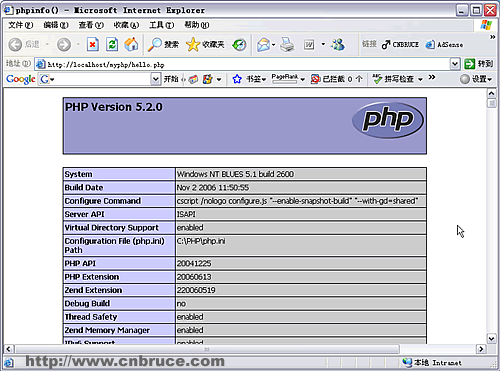500x371 pixels.
Task: Click the horizontal scrollbar thumb
Action: [207, 349]
